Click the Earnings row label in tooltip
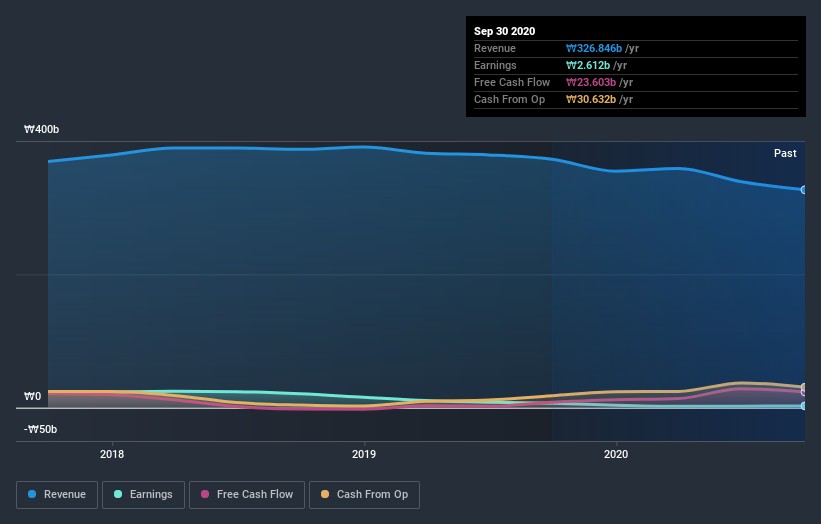 pos(495,65)
